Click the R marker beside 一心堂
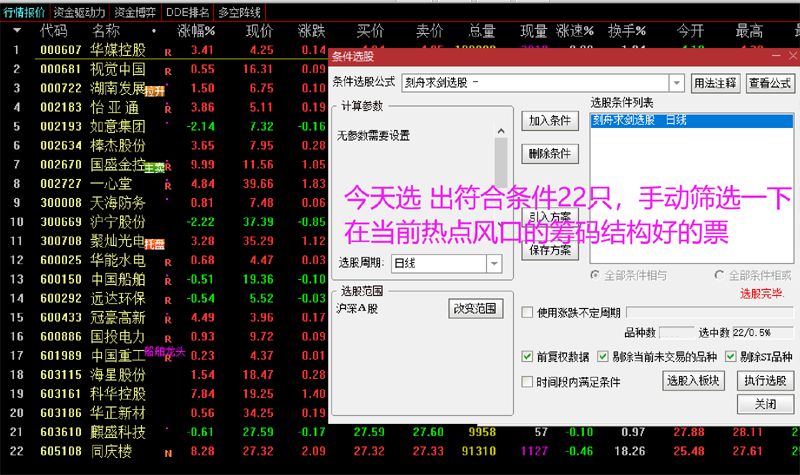 (x=168, y=185)
